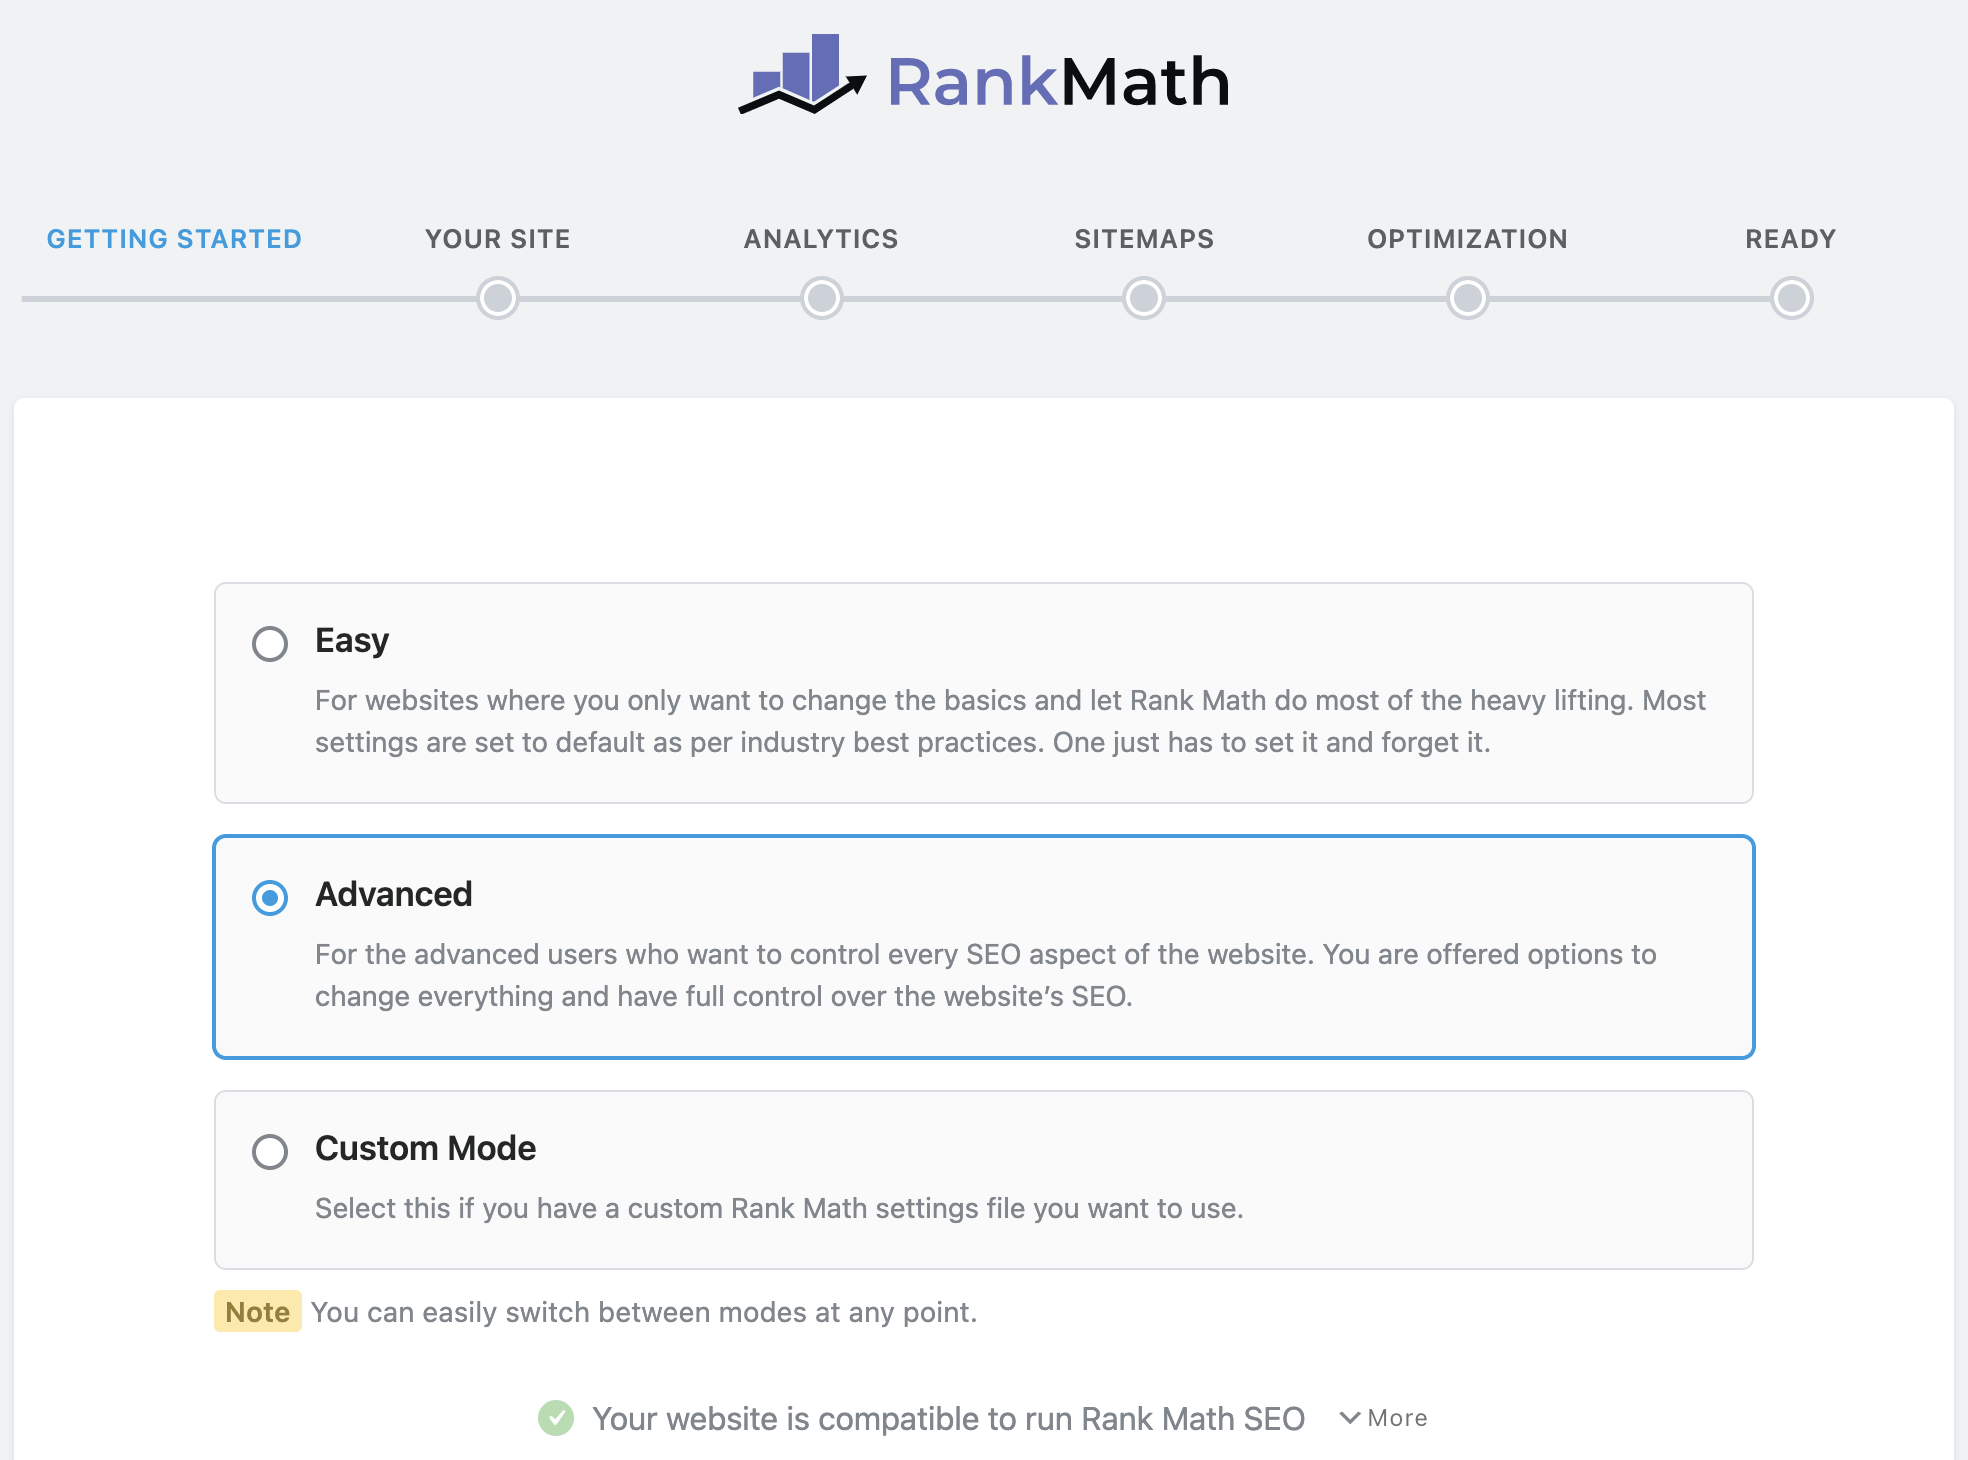
Task: Expand the More compatibility details
Action: click(1384, 1418)
